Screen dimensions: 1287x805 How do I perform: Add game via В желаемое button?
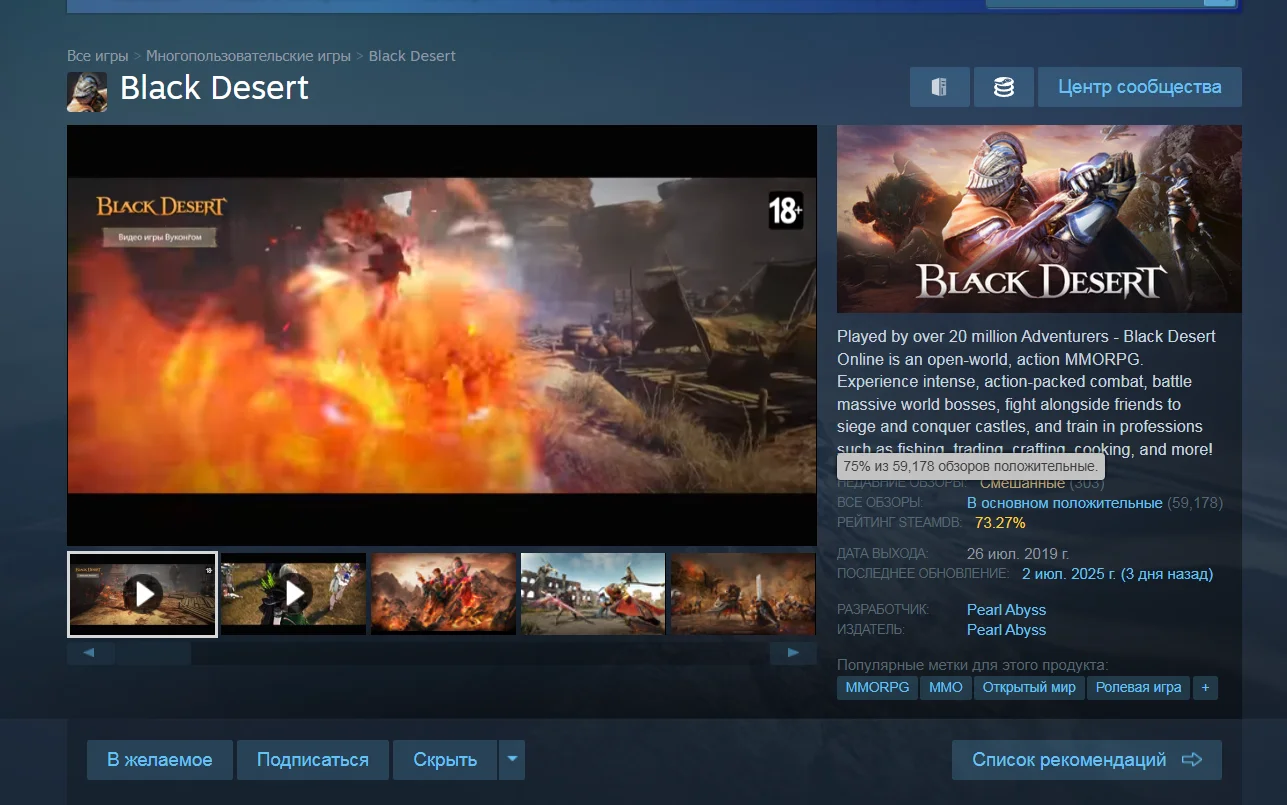160,760
